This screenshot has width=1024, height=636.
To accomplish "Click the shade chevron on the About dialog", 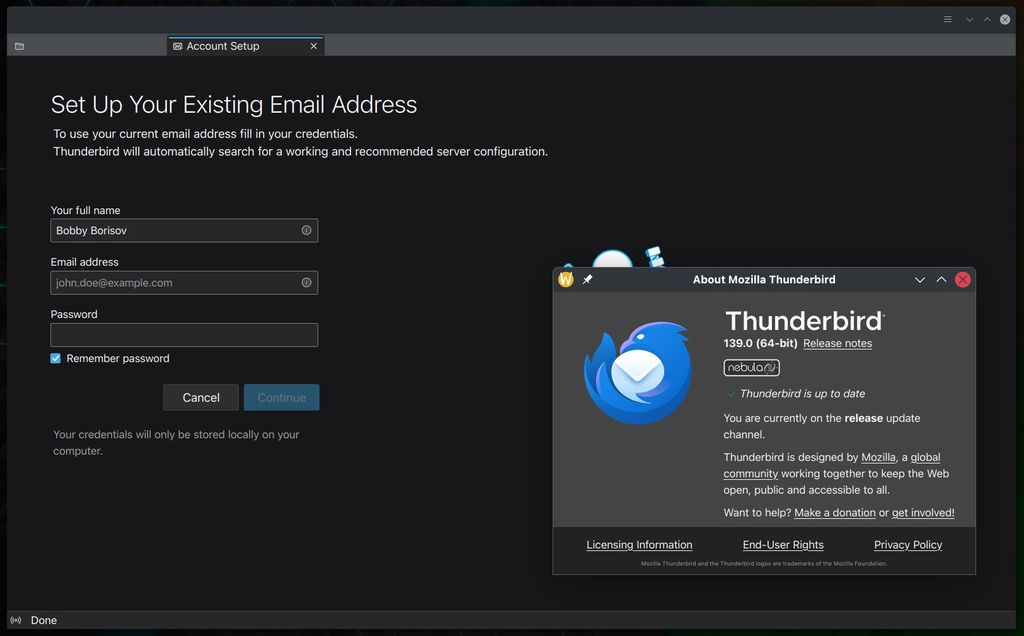I will tap(919, 279).
